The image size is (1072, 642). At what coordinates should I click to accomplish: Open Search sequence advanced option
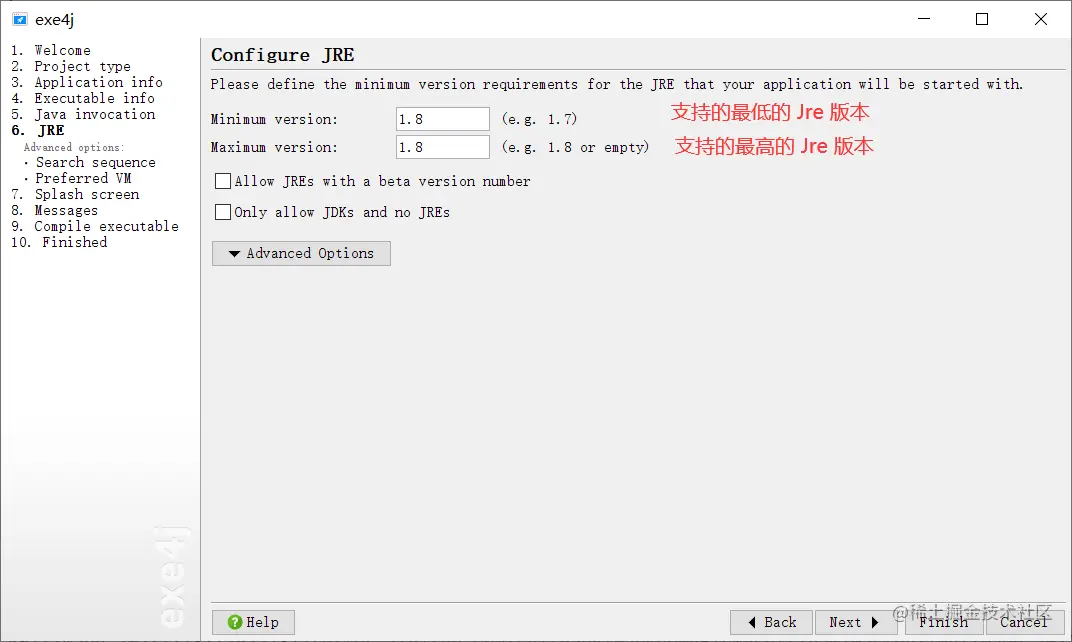click(x=95, y=162)
